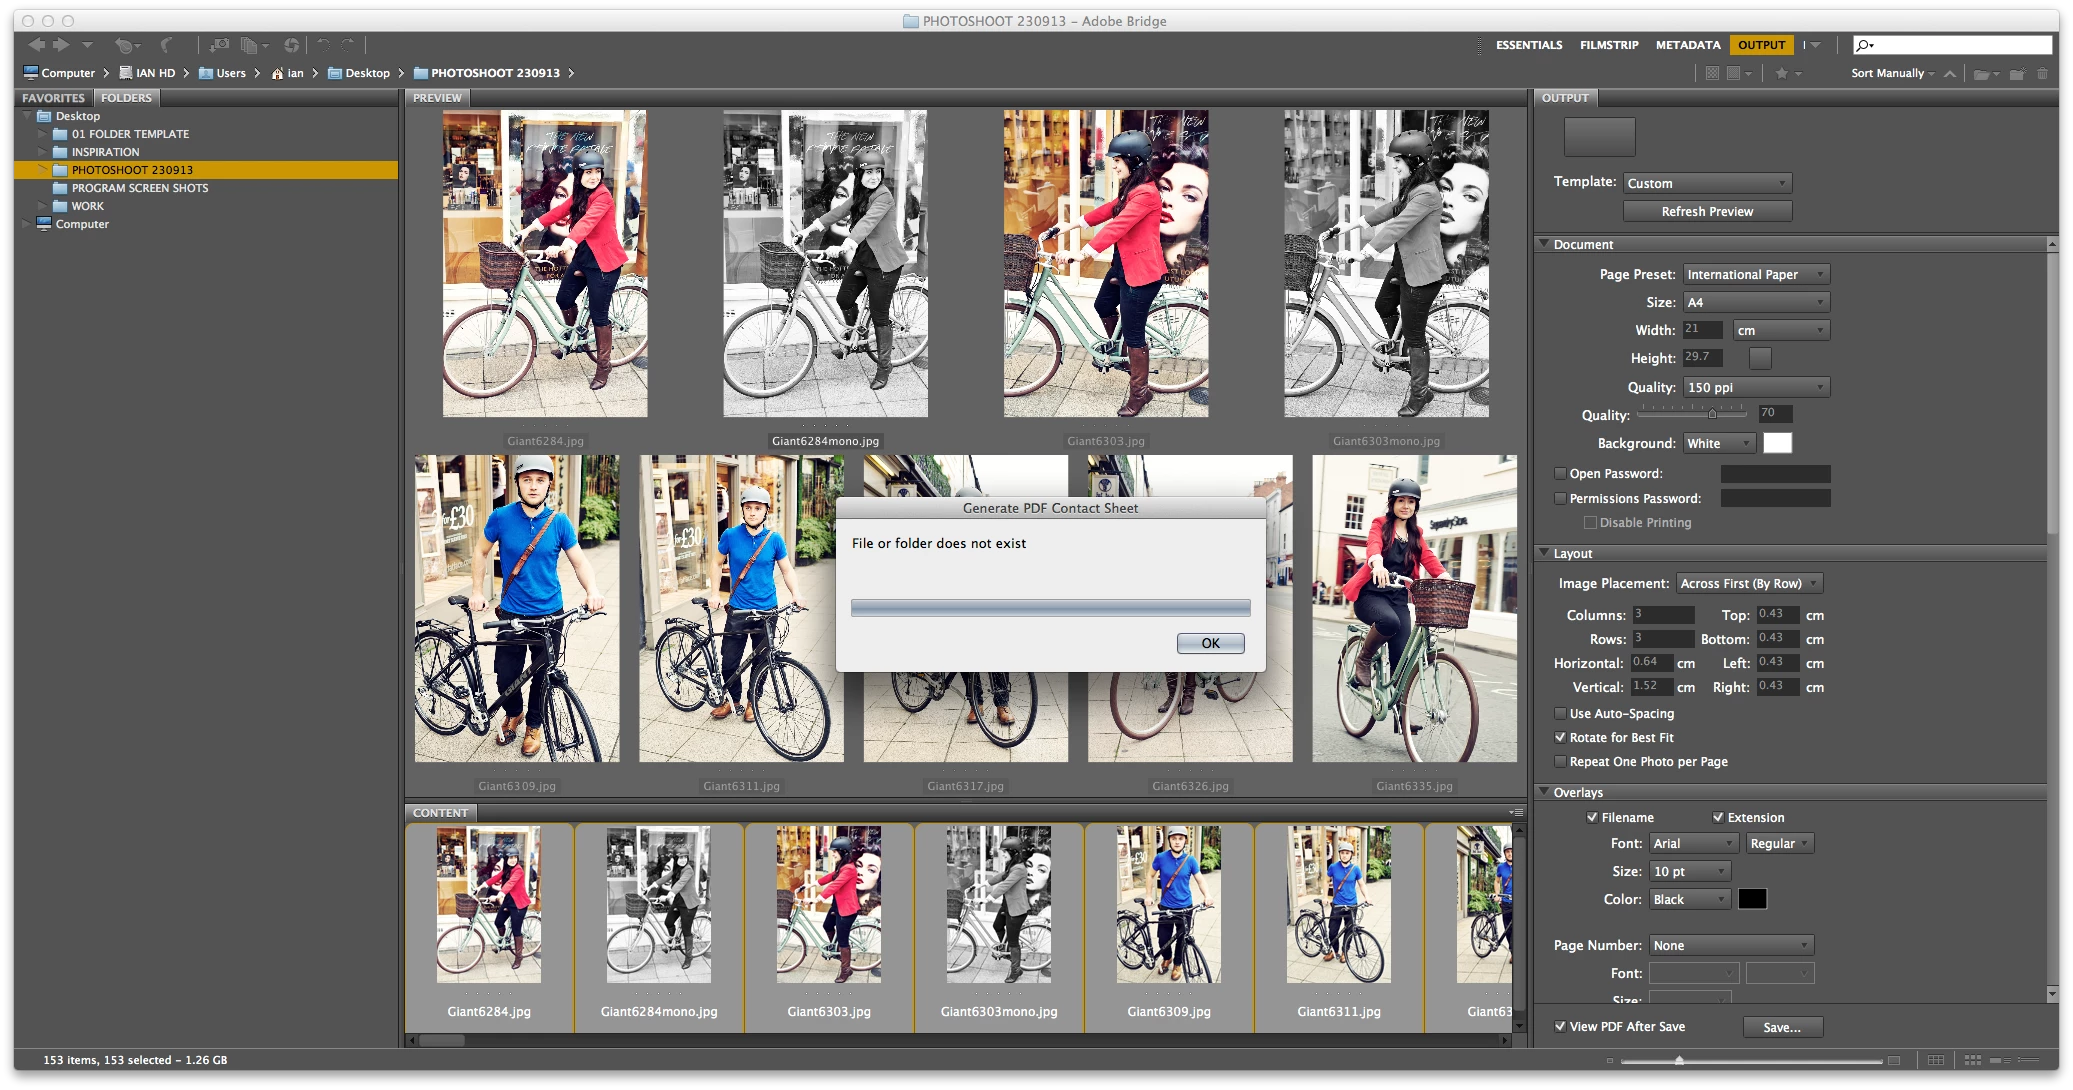Screen dimensions: 2073x1090
Task: Open the Image Placement dropdown
Action: (1749, 583)
